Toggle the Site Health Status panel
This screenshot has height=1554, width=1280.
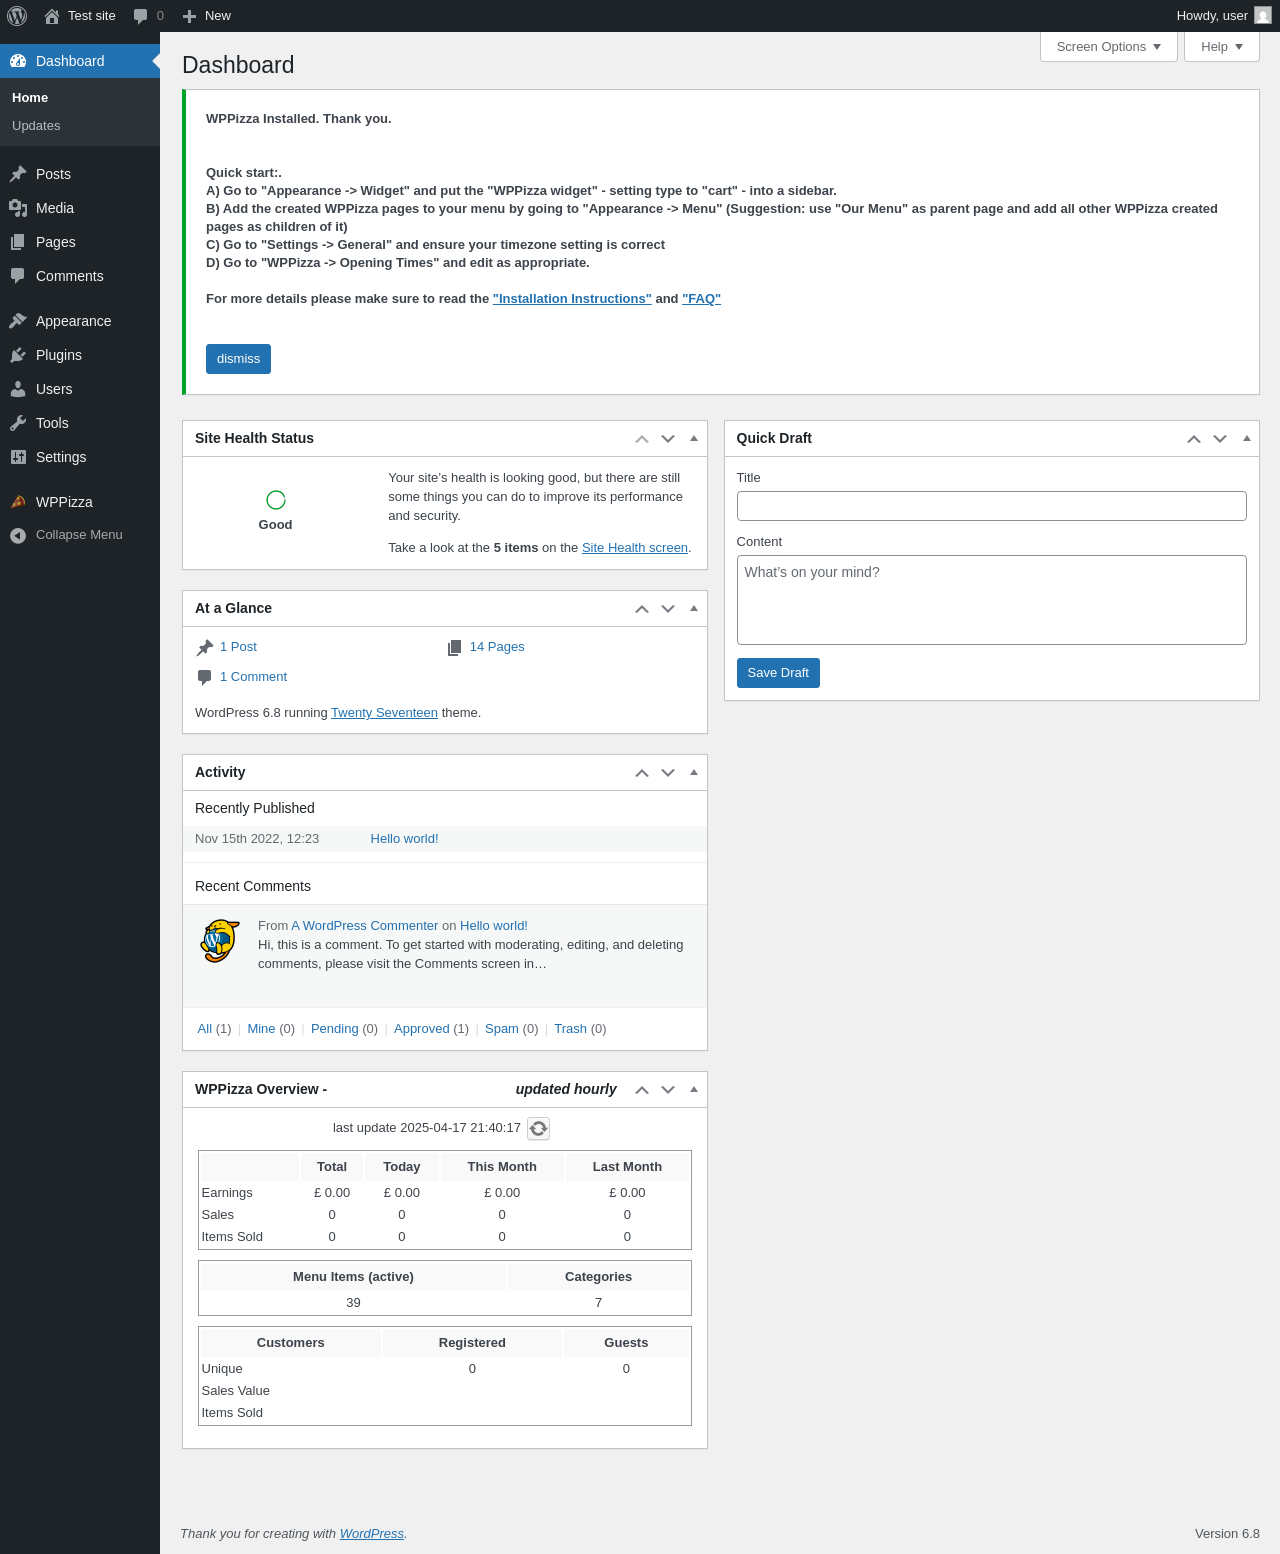point(694,438)
